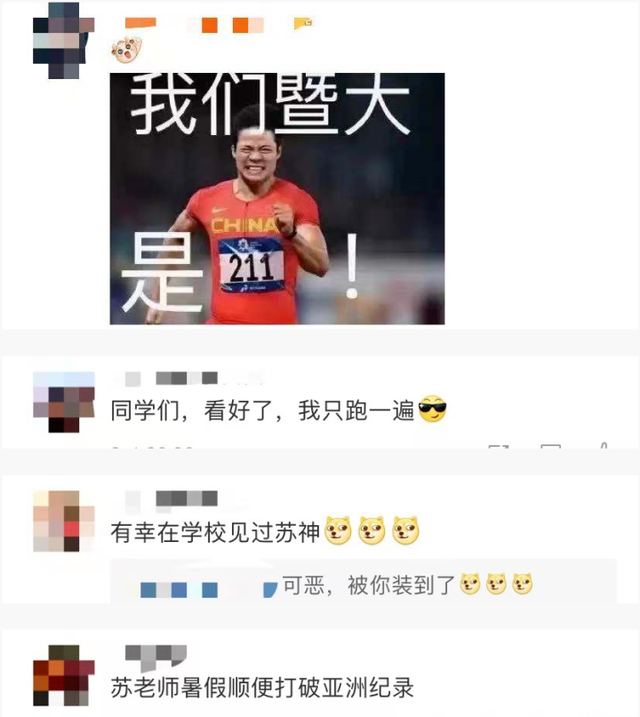Open the top commenter's pixelated avatar
Viewport: 640px width, 717px height.
click(x=64, y=41)
